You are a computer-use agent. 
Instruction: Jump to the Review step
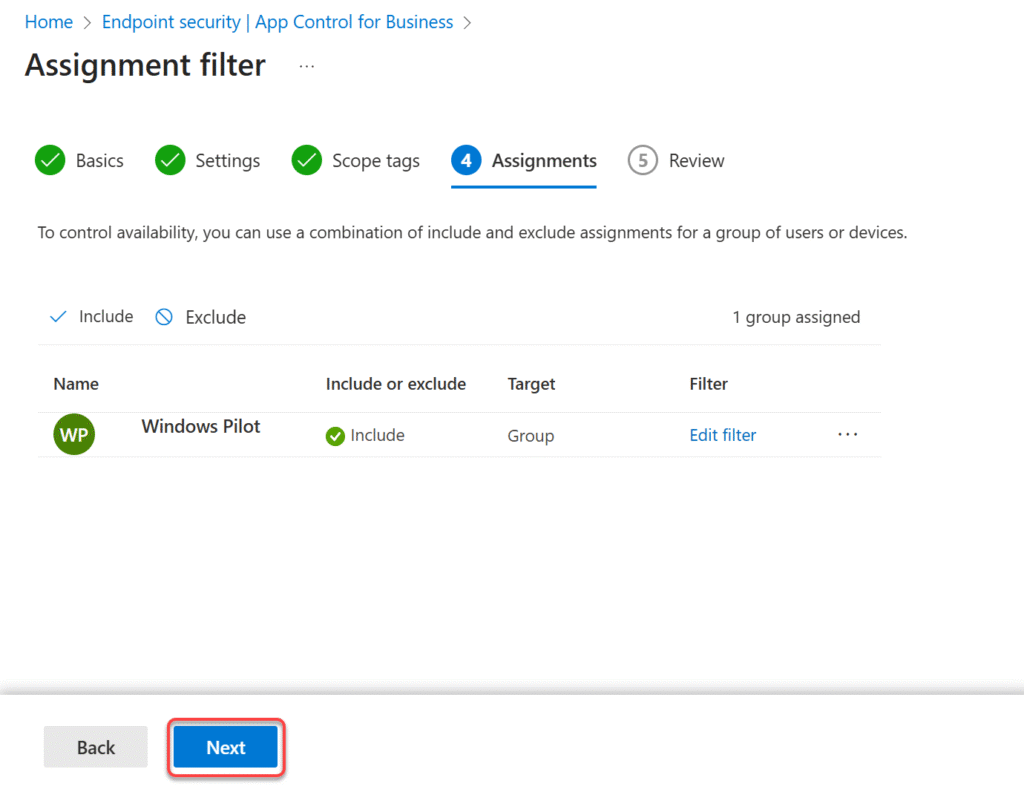pos(696,161)
